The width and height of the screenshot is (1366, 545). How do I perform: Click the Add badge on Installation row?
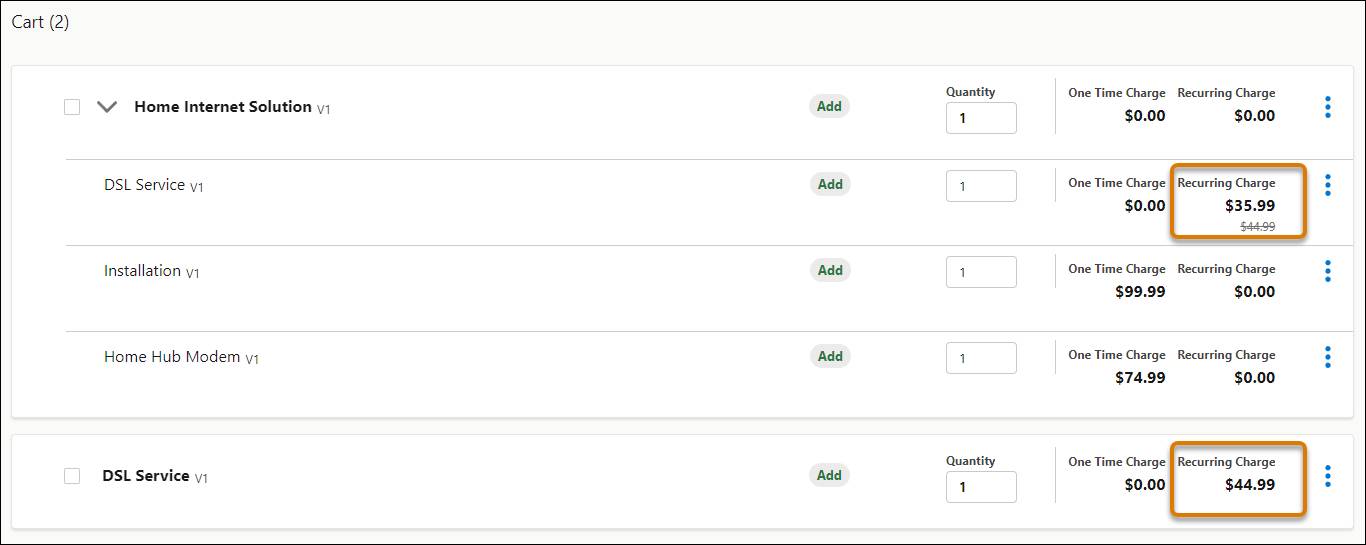coord(830,270)
